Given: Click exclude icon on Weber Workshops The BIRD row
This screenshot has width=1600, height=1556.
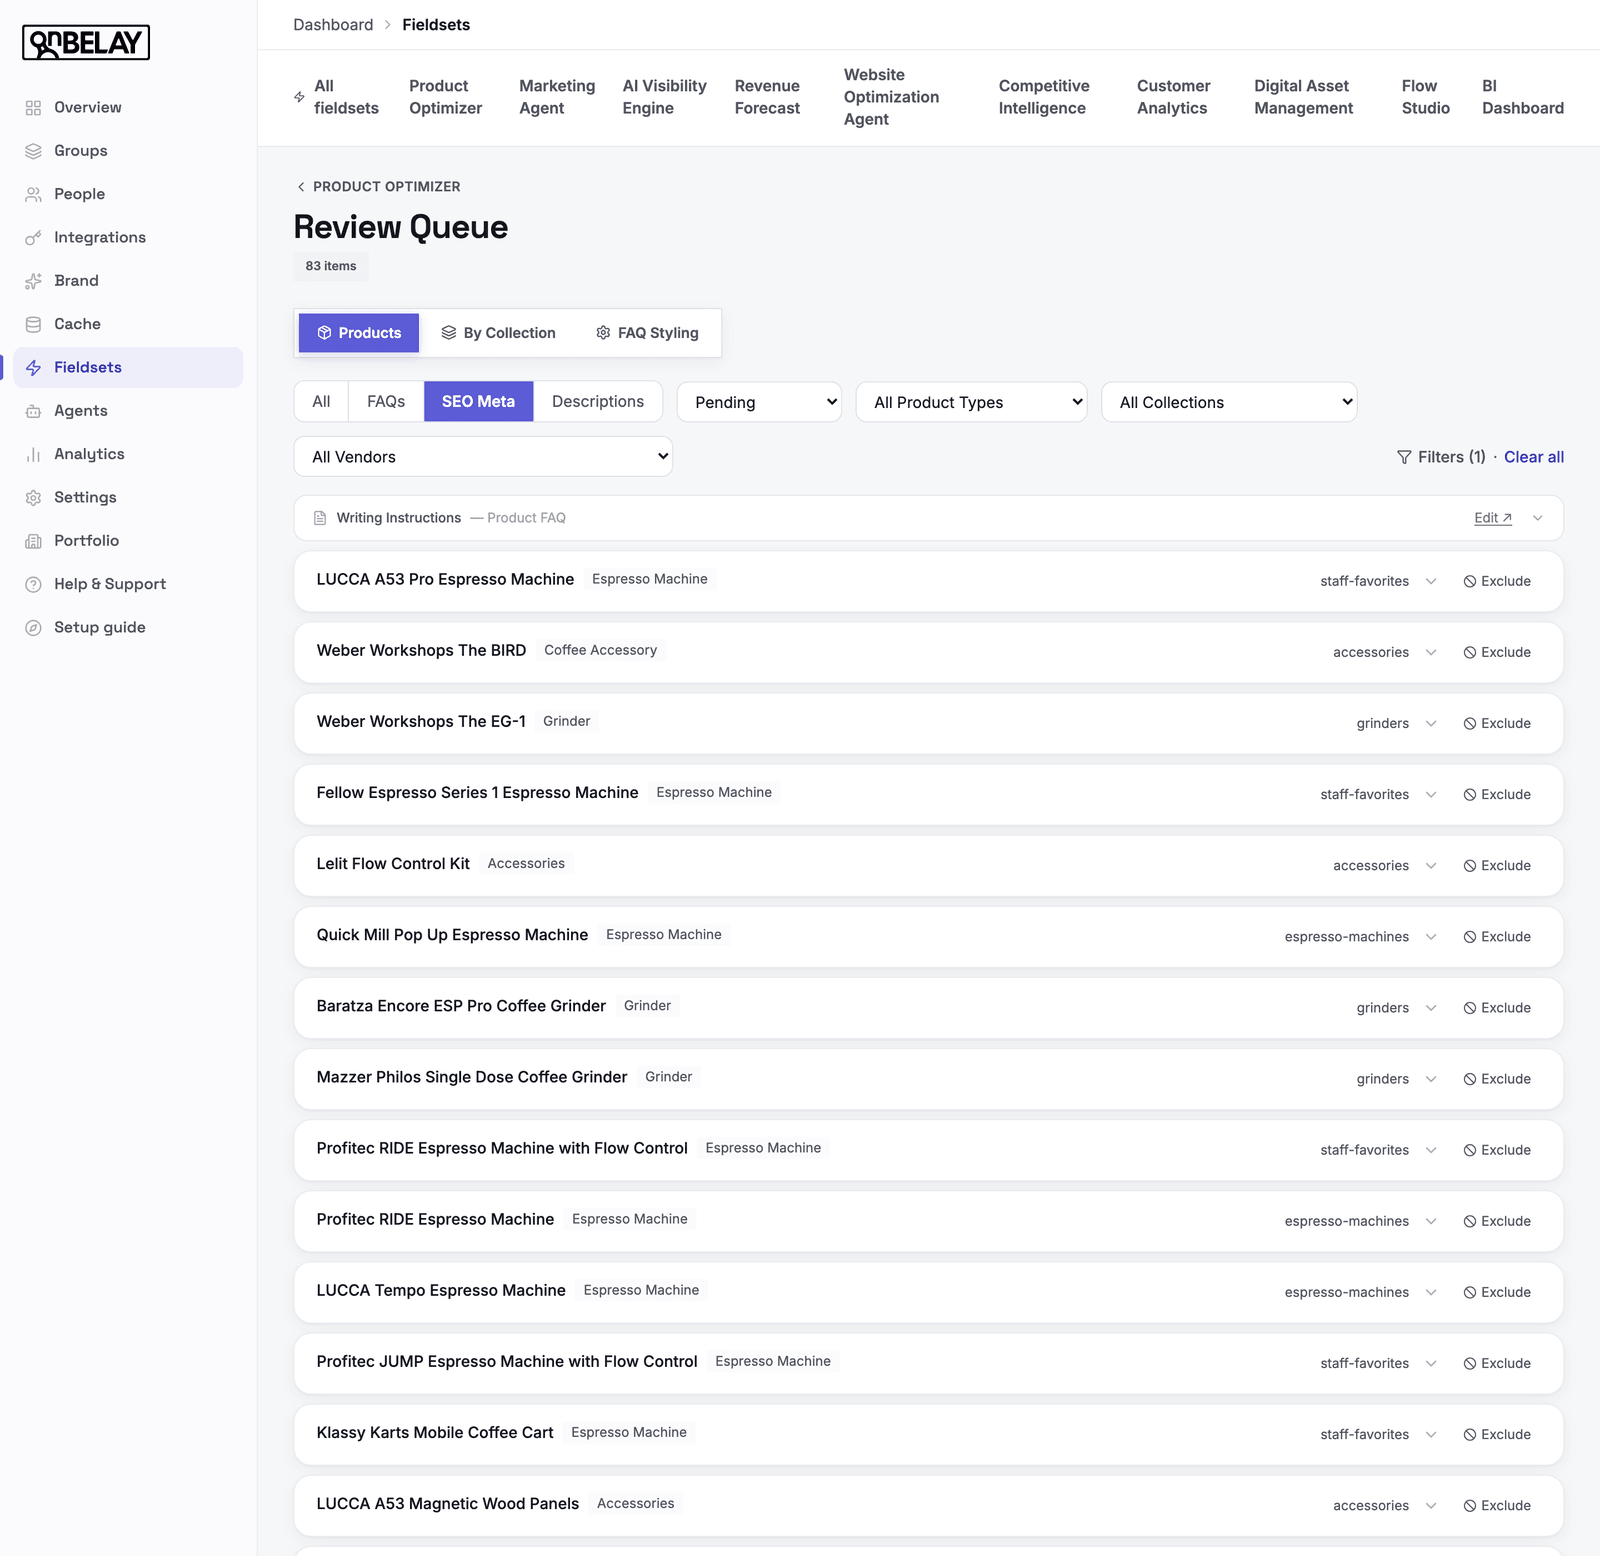Looking at the screenshot, I should pos(1470,652).
